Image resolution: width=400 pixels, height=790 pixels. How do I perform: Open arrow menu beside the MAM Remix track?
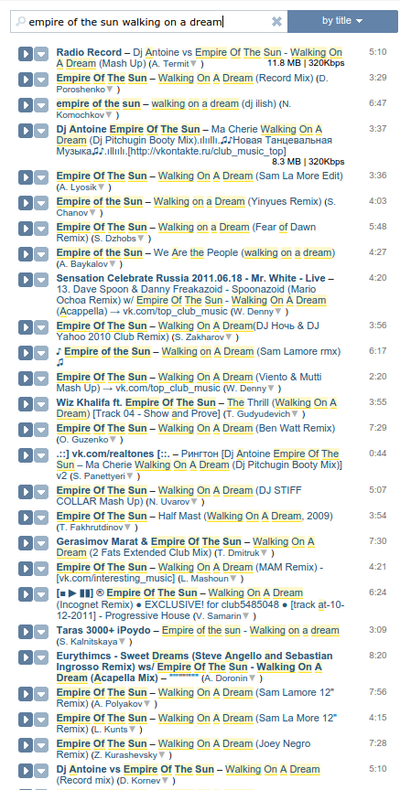(41, 569)
